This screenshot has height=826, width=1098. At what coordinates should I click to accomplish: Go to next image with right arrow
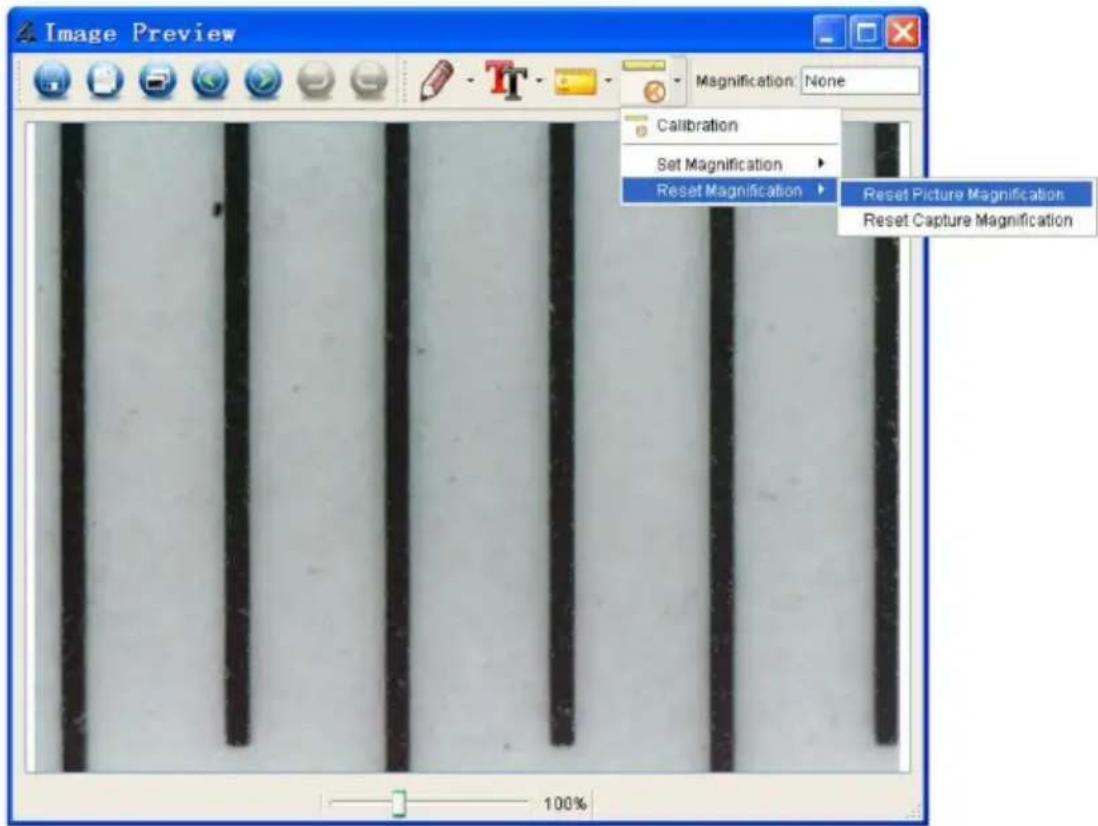tap(263, 80)
